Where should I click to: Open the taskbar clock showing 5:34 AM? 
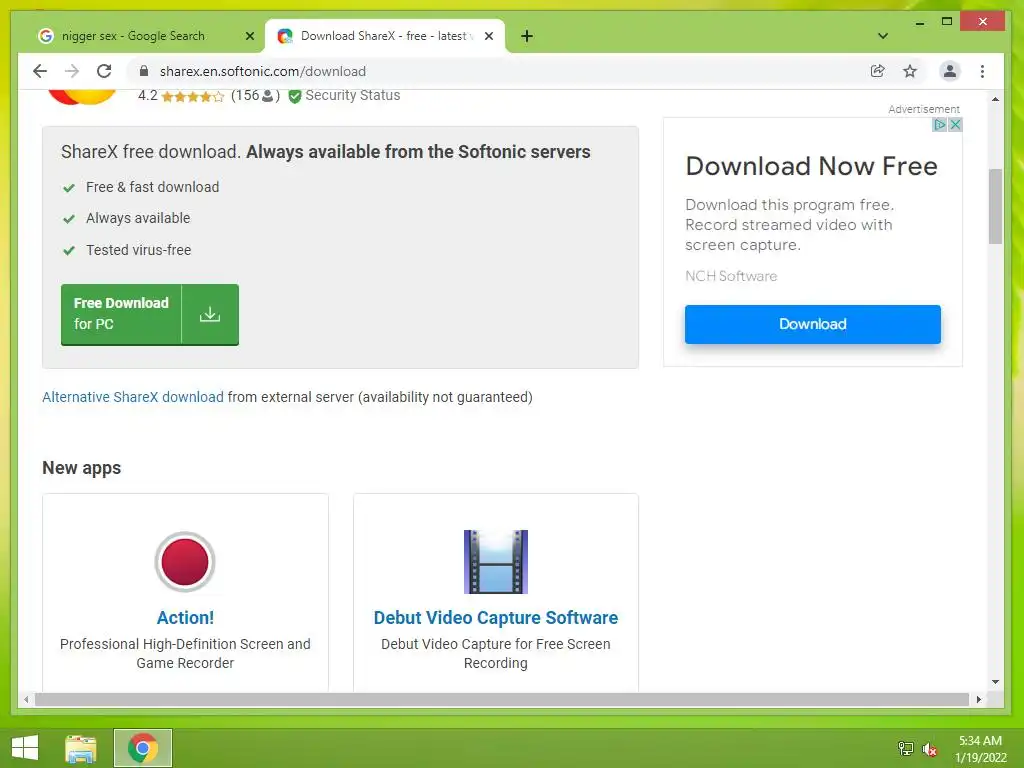tap(980, 748)
